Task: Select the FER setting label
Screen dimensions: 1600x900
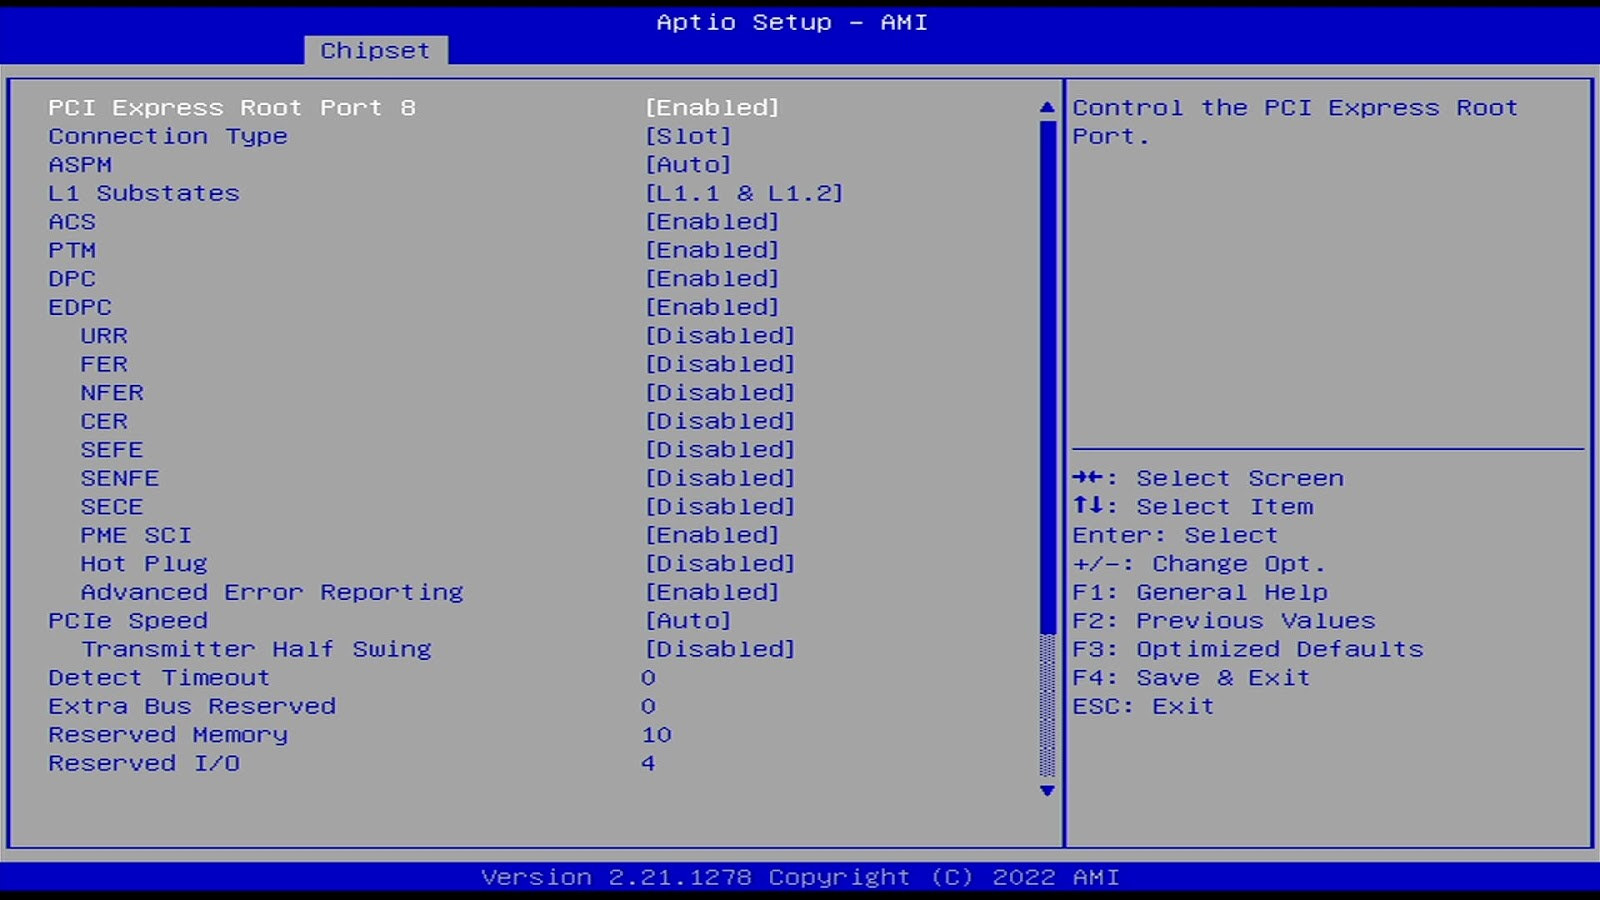Action: coord(104,364)
